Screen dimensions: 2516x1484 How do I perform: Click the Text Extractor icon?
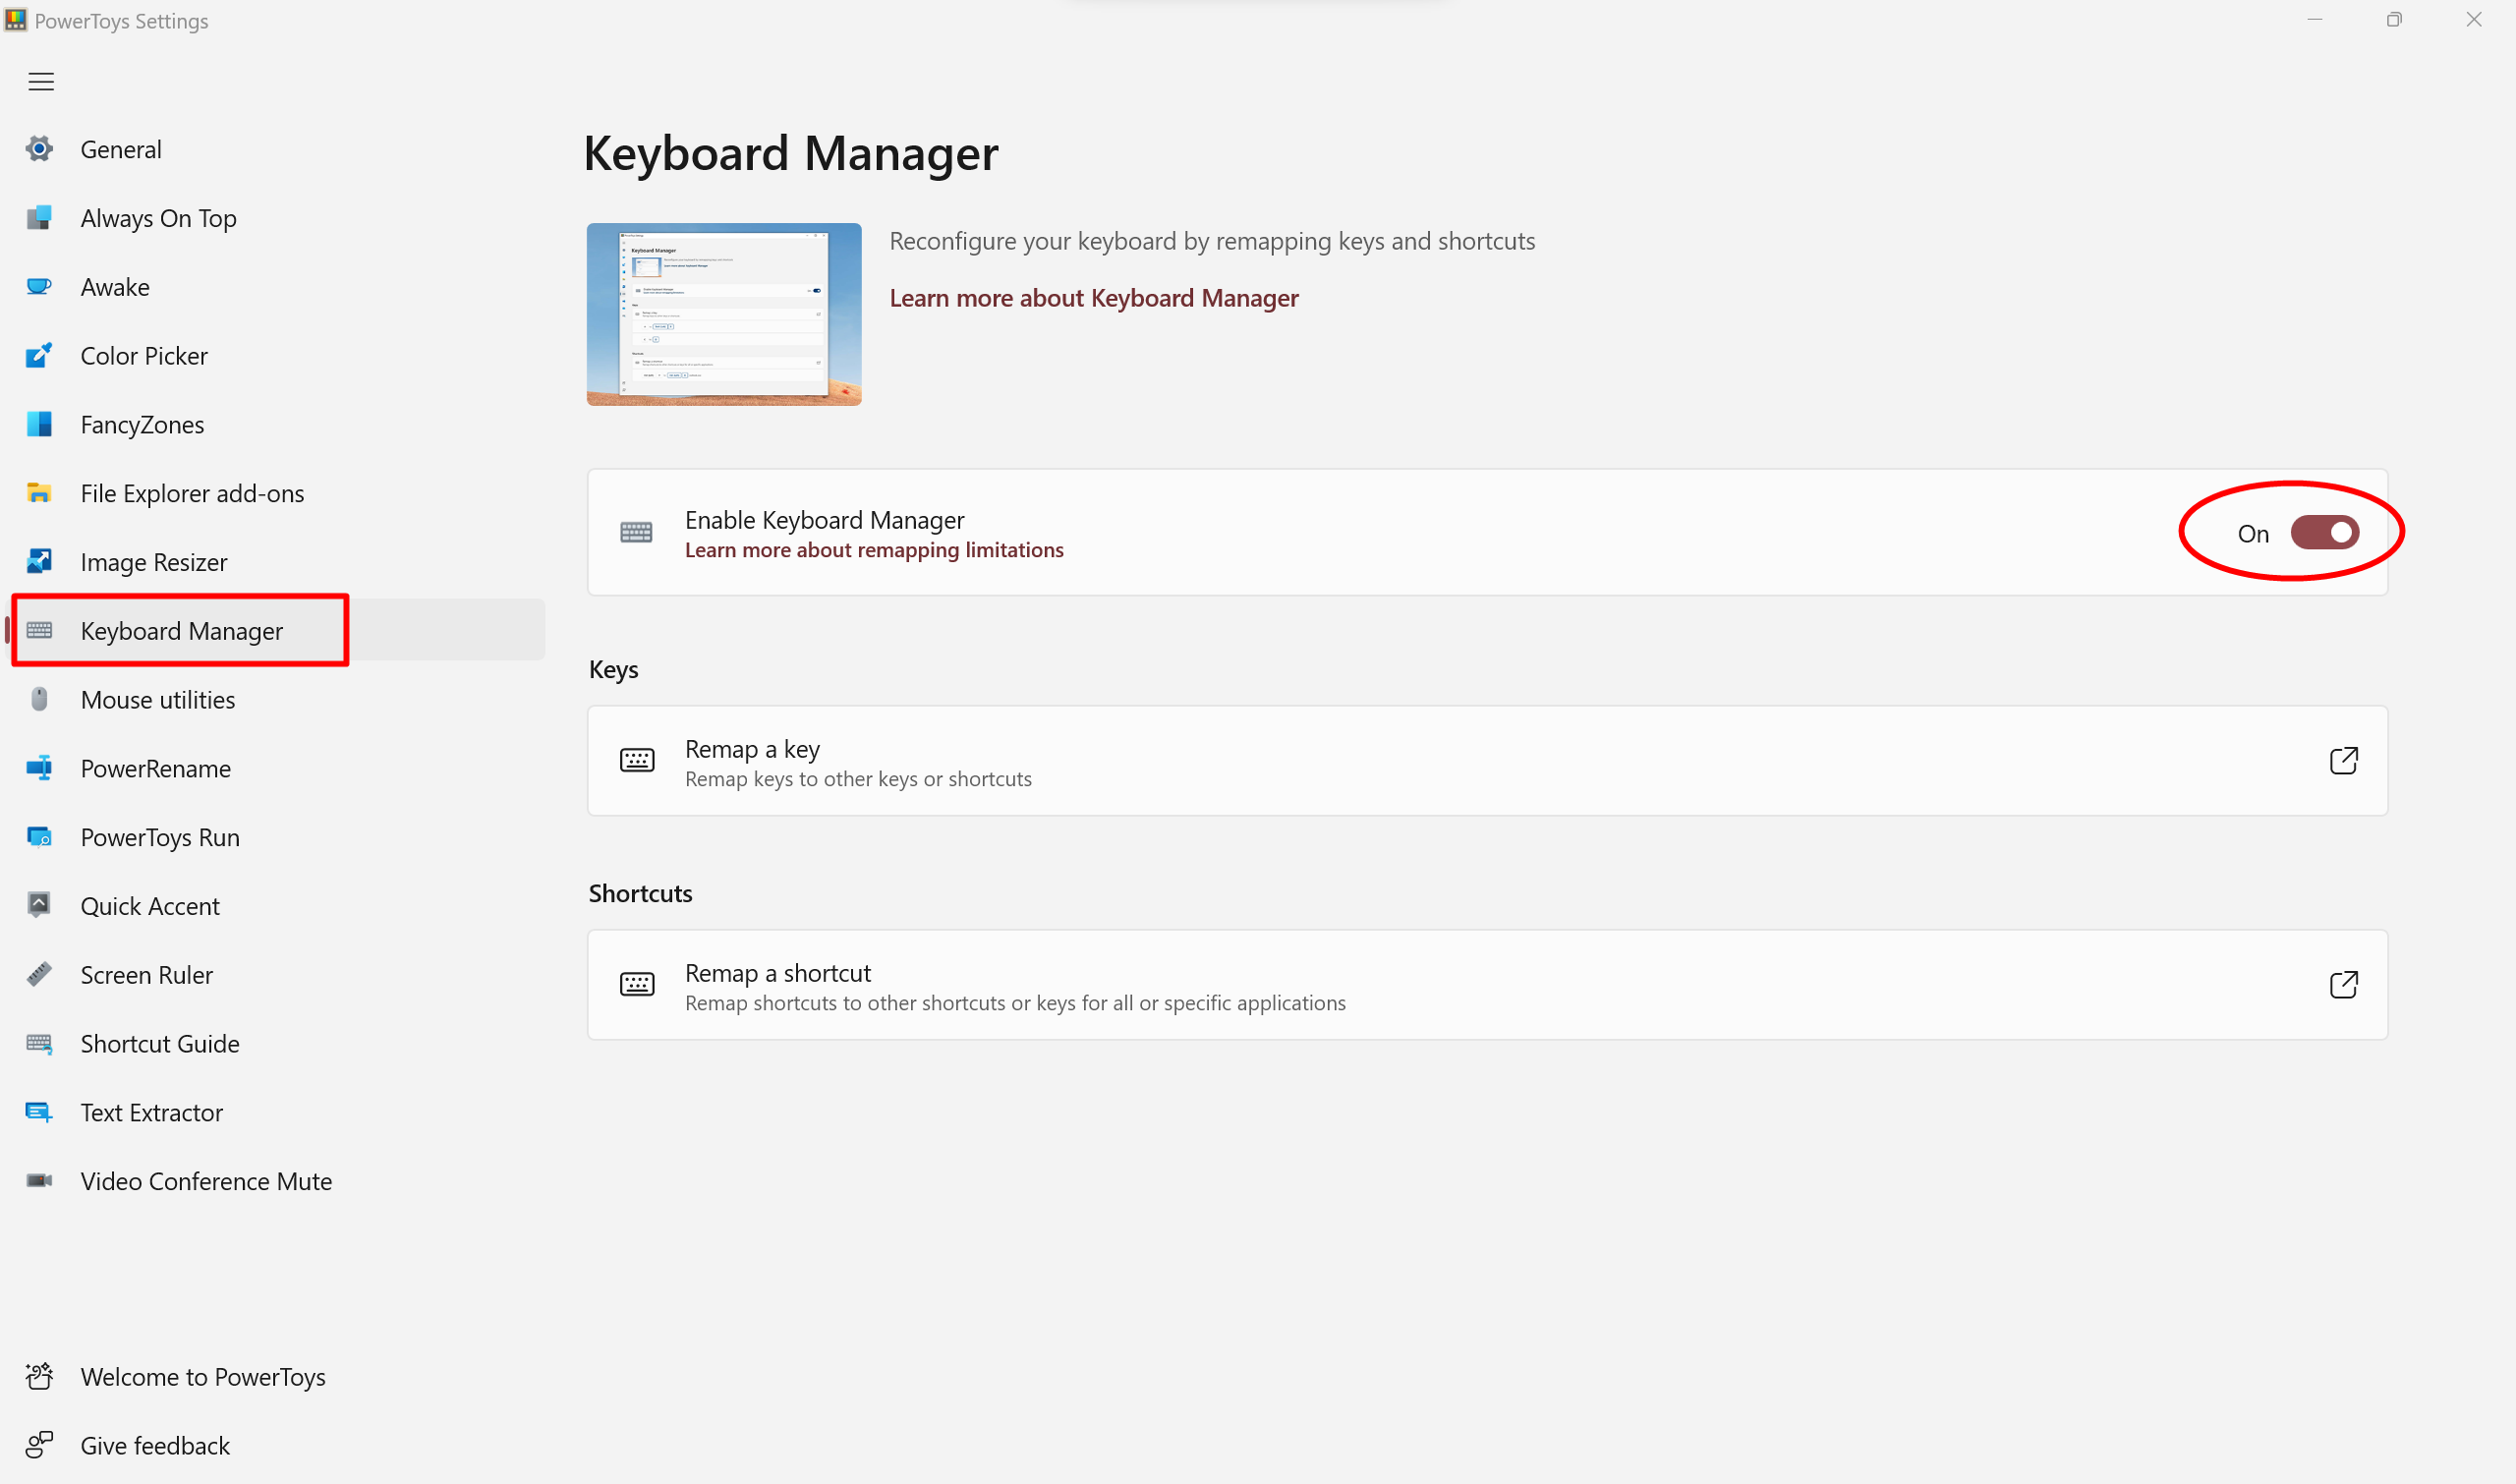tap(39, 1112)
